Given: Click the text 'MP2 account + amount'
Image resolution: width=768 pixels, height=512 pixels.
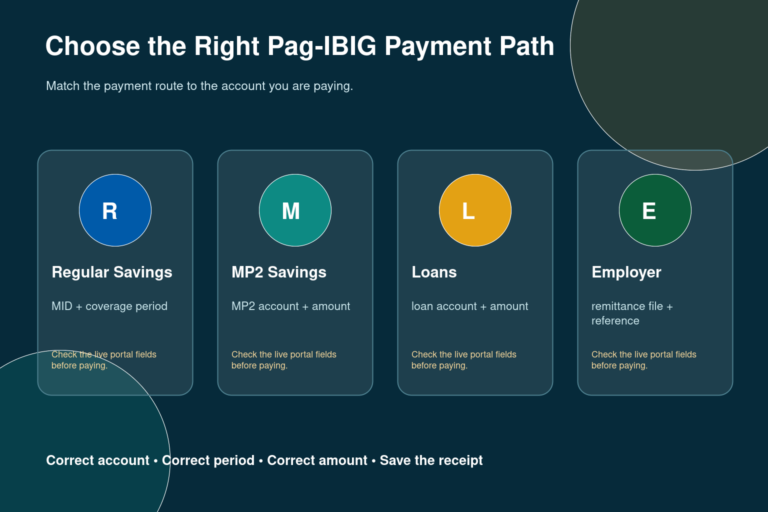Looking at the screenshot, I should [x=290, y=306].
